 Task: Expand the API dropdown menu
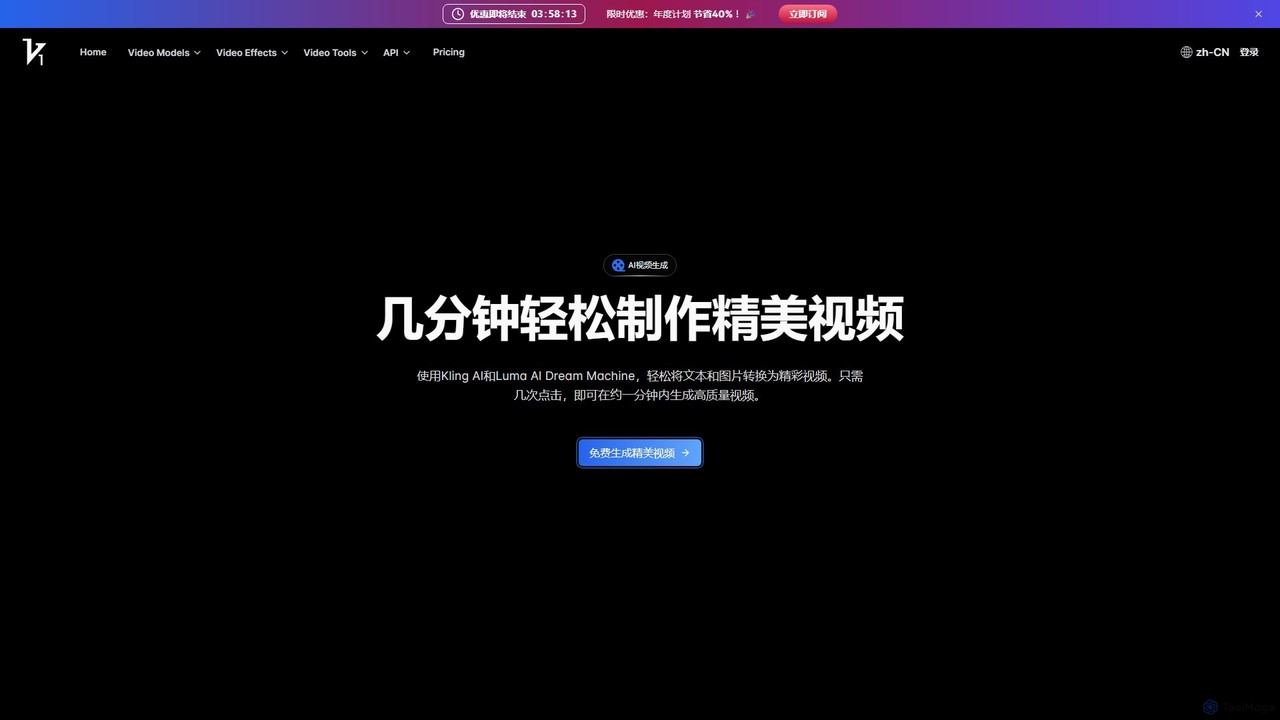[x=397, y=52]
